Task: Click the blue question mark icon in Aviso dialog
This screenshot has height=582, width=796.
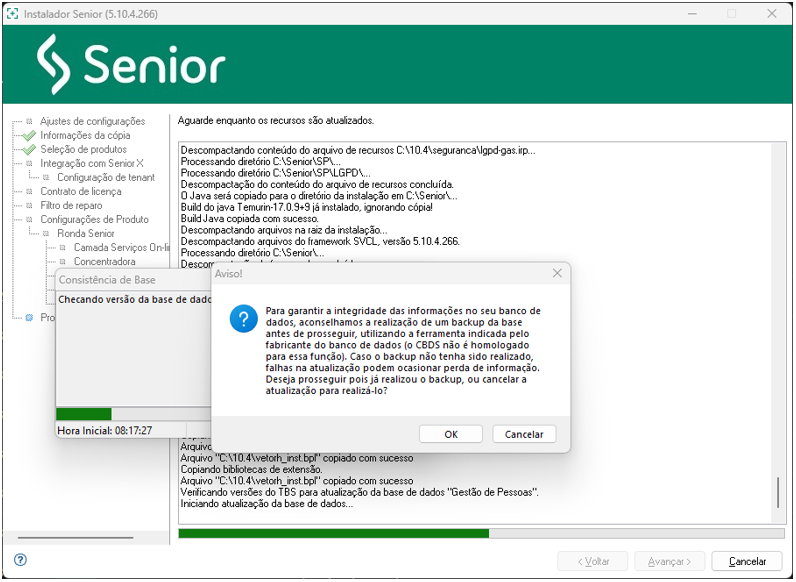Action: tap(244, 318)
